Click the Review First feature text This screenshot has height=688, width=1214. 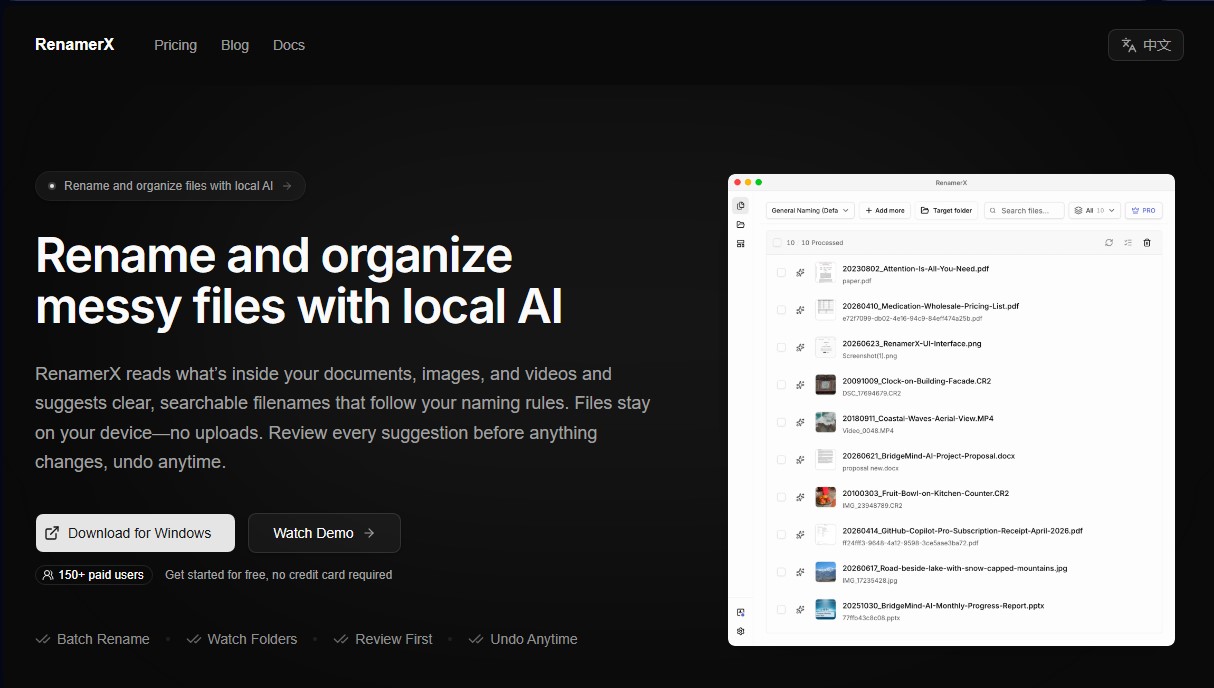pyautogui.click(x=394, y=639)
